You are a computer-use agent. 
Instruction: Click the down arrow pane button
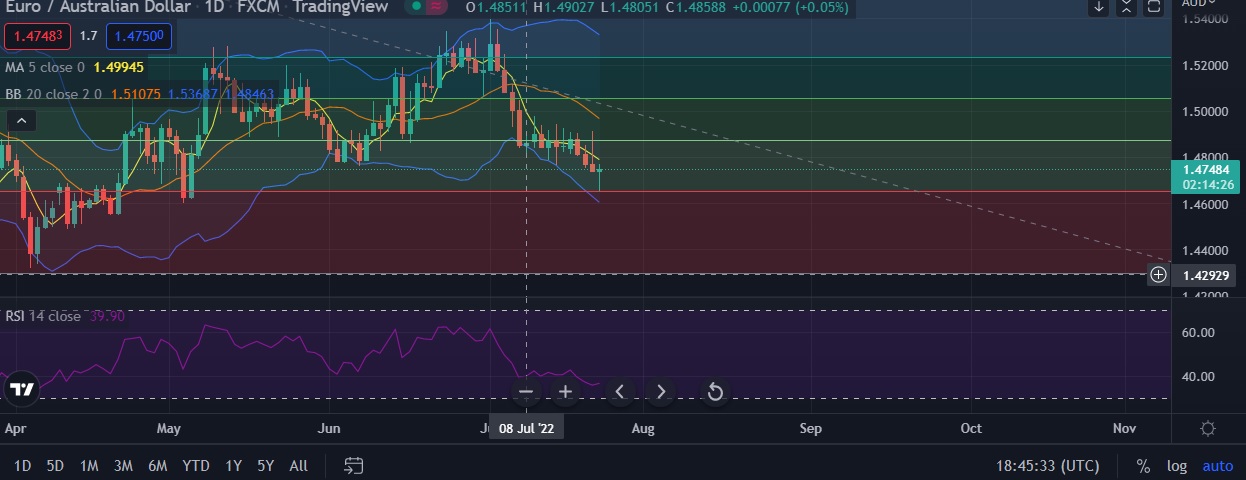coord(1099,7)
